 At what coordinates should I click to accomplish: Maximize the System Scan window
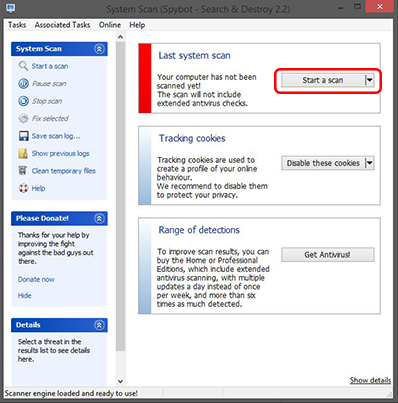pyautogui.click(x=357, y=7)
